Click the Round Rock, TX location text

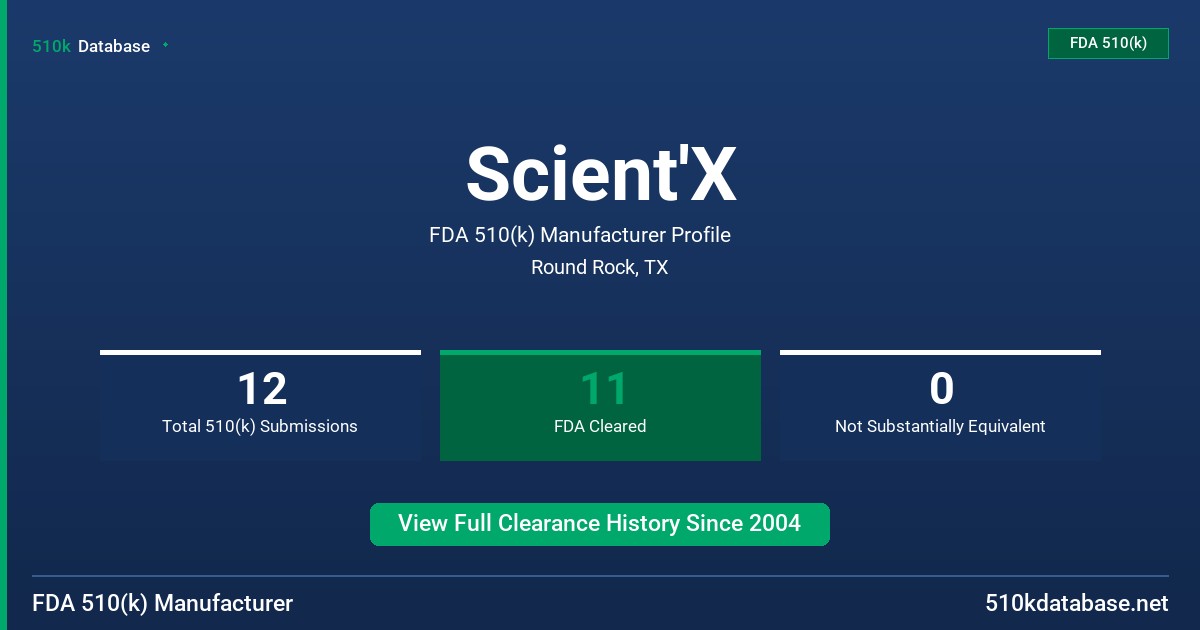[x=600, y=267]
